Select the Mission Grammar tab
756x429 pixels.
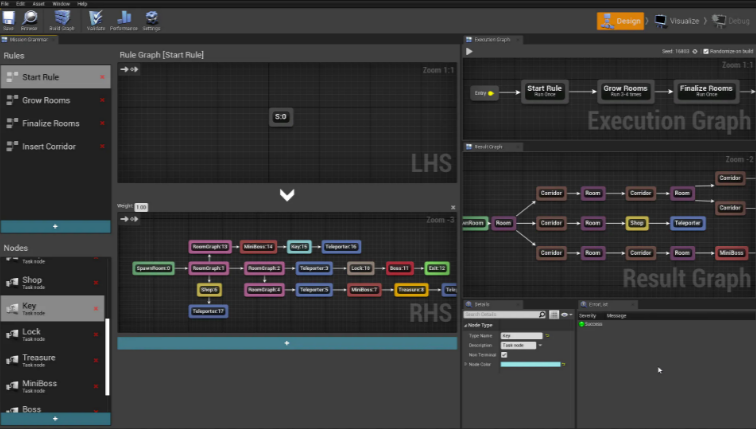28,40
